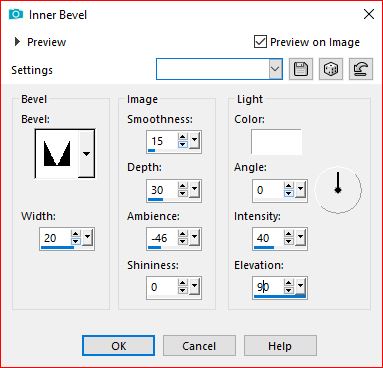Open the Depth slider popup arrow

tap(194, 189)
